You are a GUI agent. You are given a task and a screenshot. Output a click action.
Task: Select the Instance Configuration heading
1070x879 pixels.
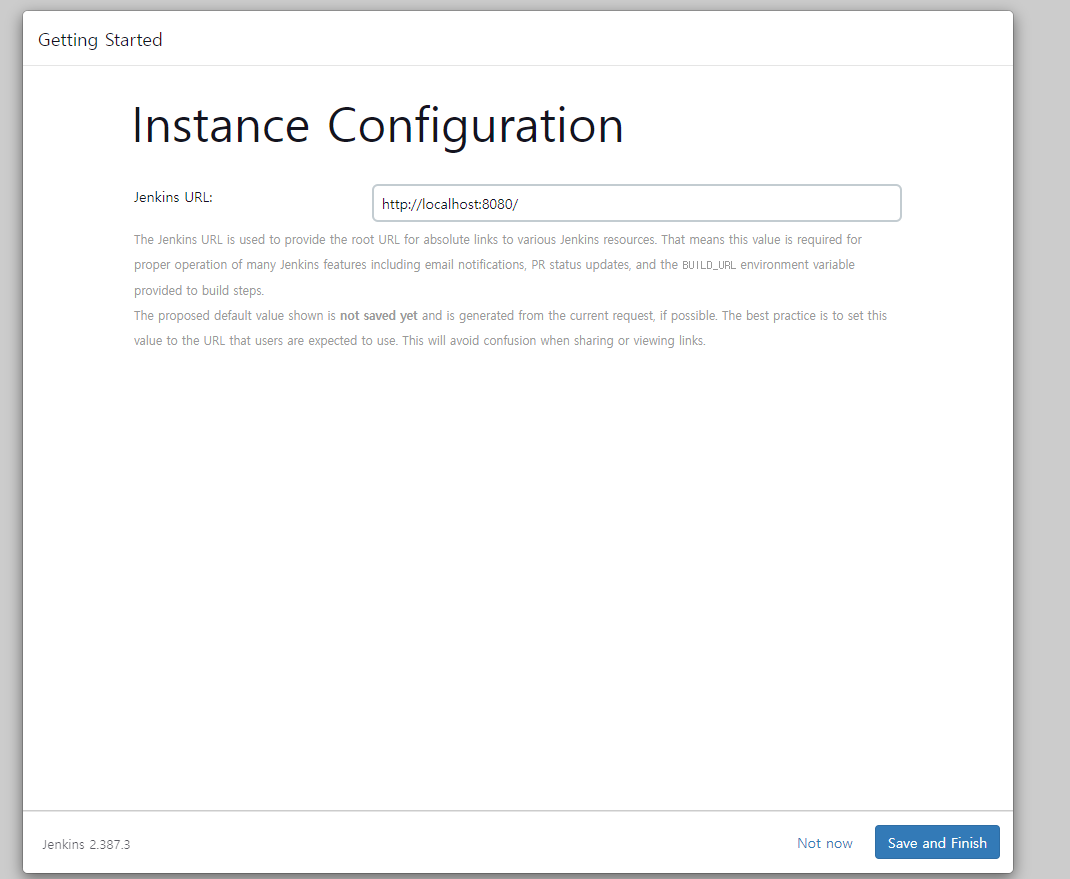[377, 126]
